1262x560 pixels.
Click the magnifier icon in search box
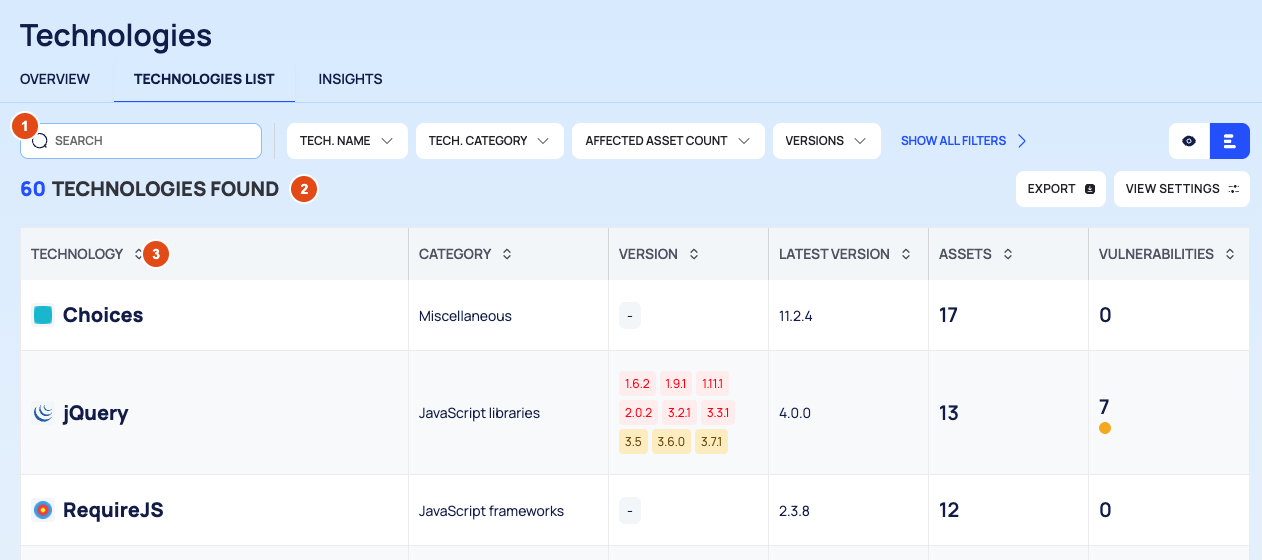coord(40,141)
